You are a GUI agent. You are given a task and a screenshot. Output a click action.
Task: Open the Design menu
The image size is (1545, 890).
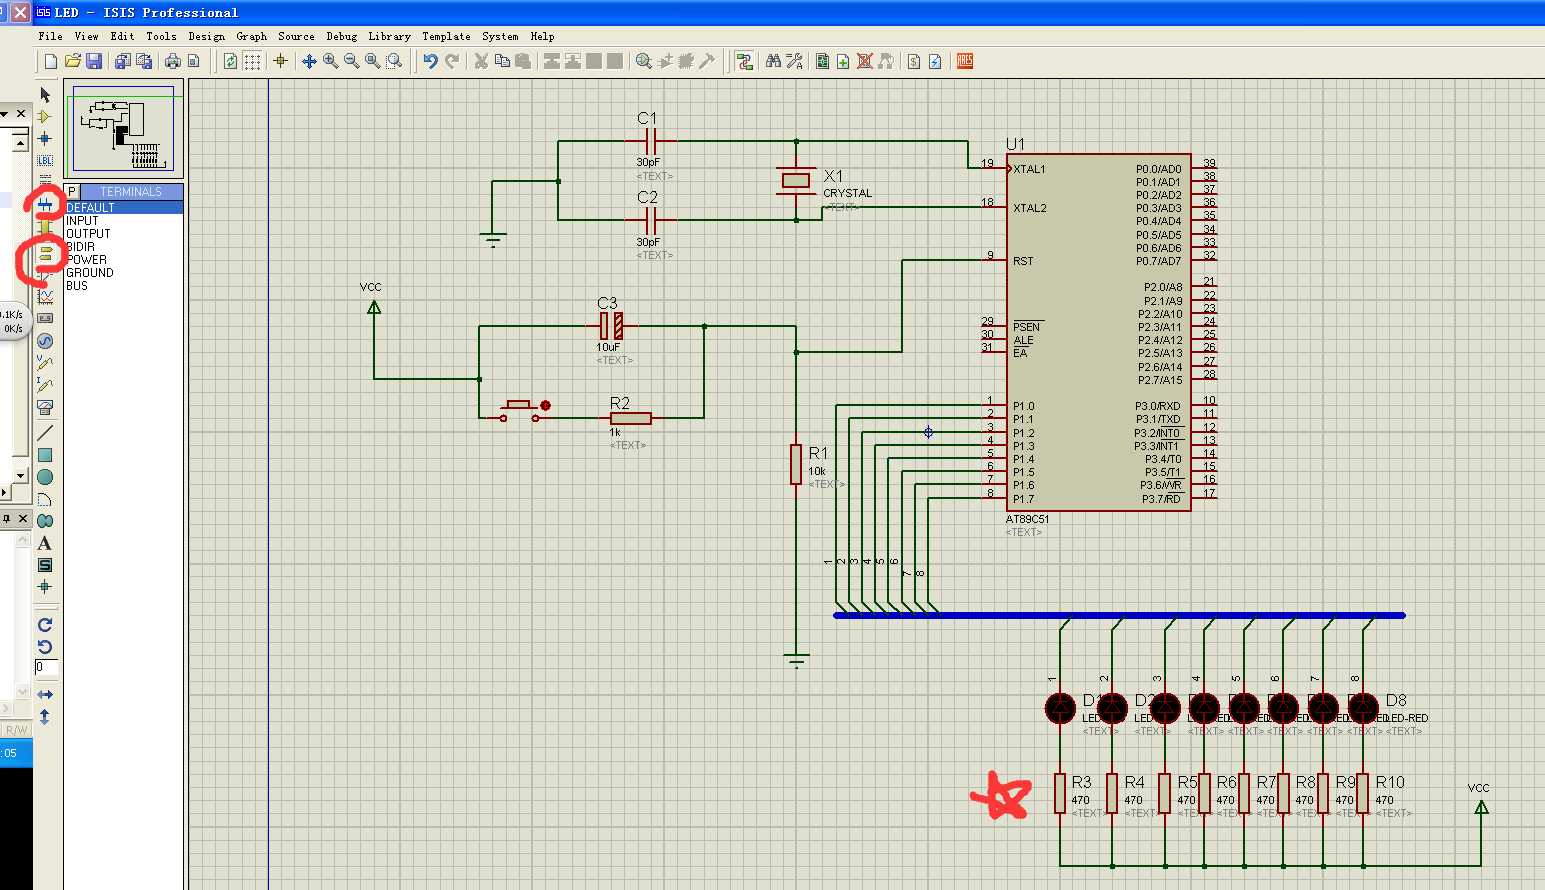pos(206,36)
